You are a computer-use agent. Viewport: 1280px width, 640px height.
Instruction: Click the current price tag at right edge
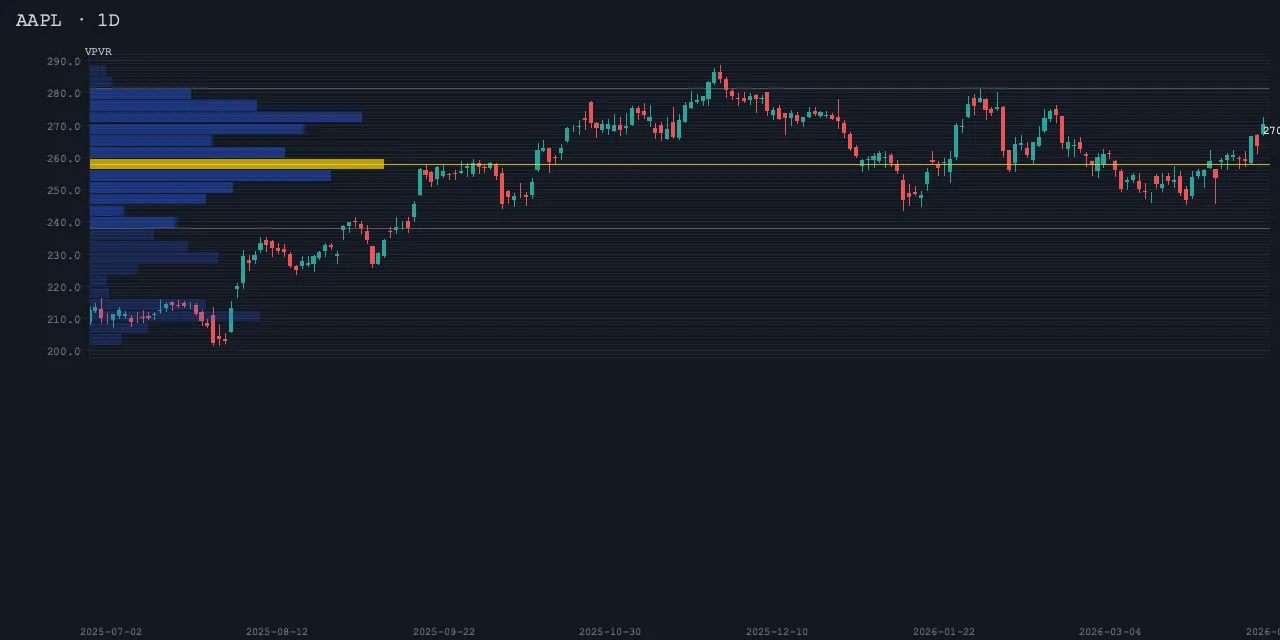pyautogui.click(x=1270, y=131)
